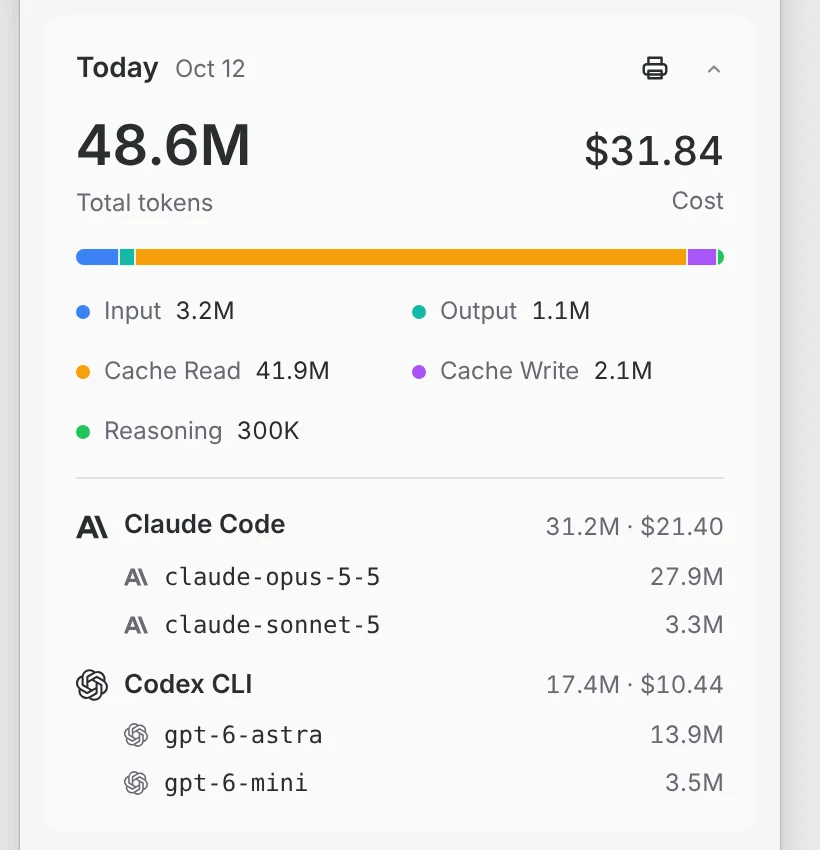
Task: Click the 31.2M · $21.40 summary
Action: pos(635,526)
